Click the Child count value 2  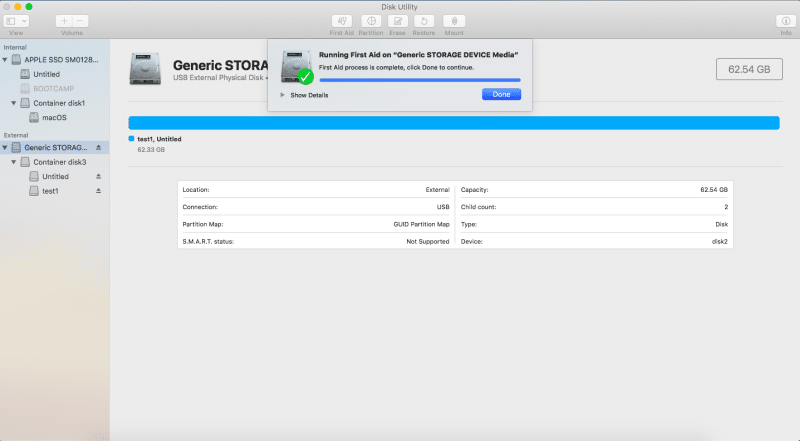tap(726, 207)
